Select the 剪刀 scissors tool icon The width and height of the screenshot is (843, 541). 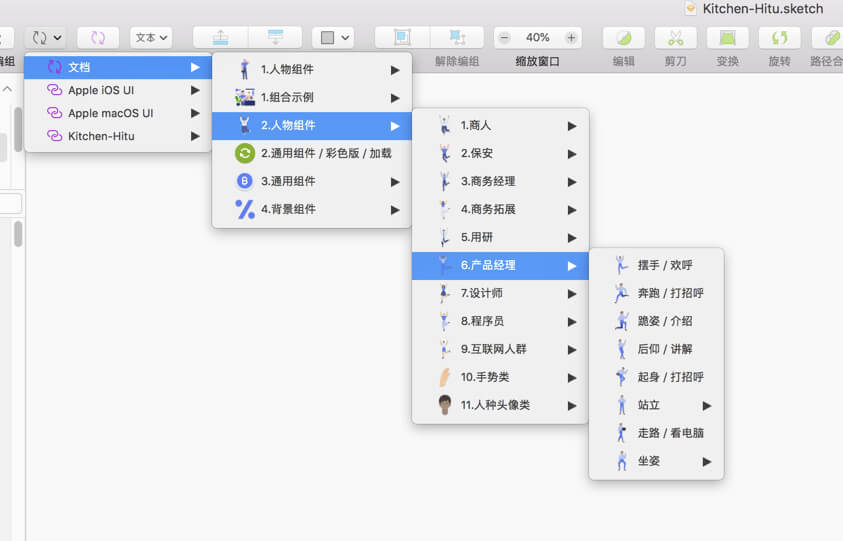click(x=676, y=38)
